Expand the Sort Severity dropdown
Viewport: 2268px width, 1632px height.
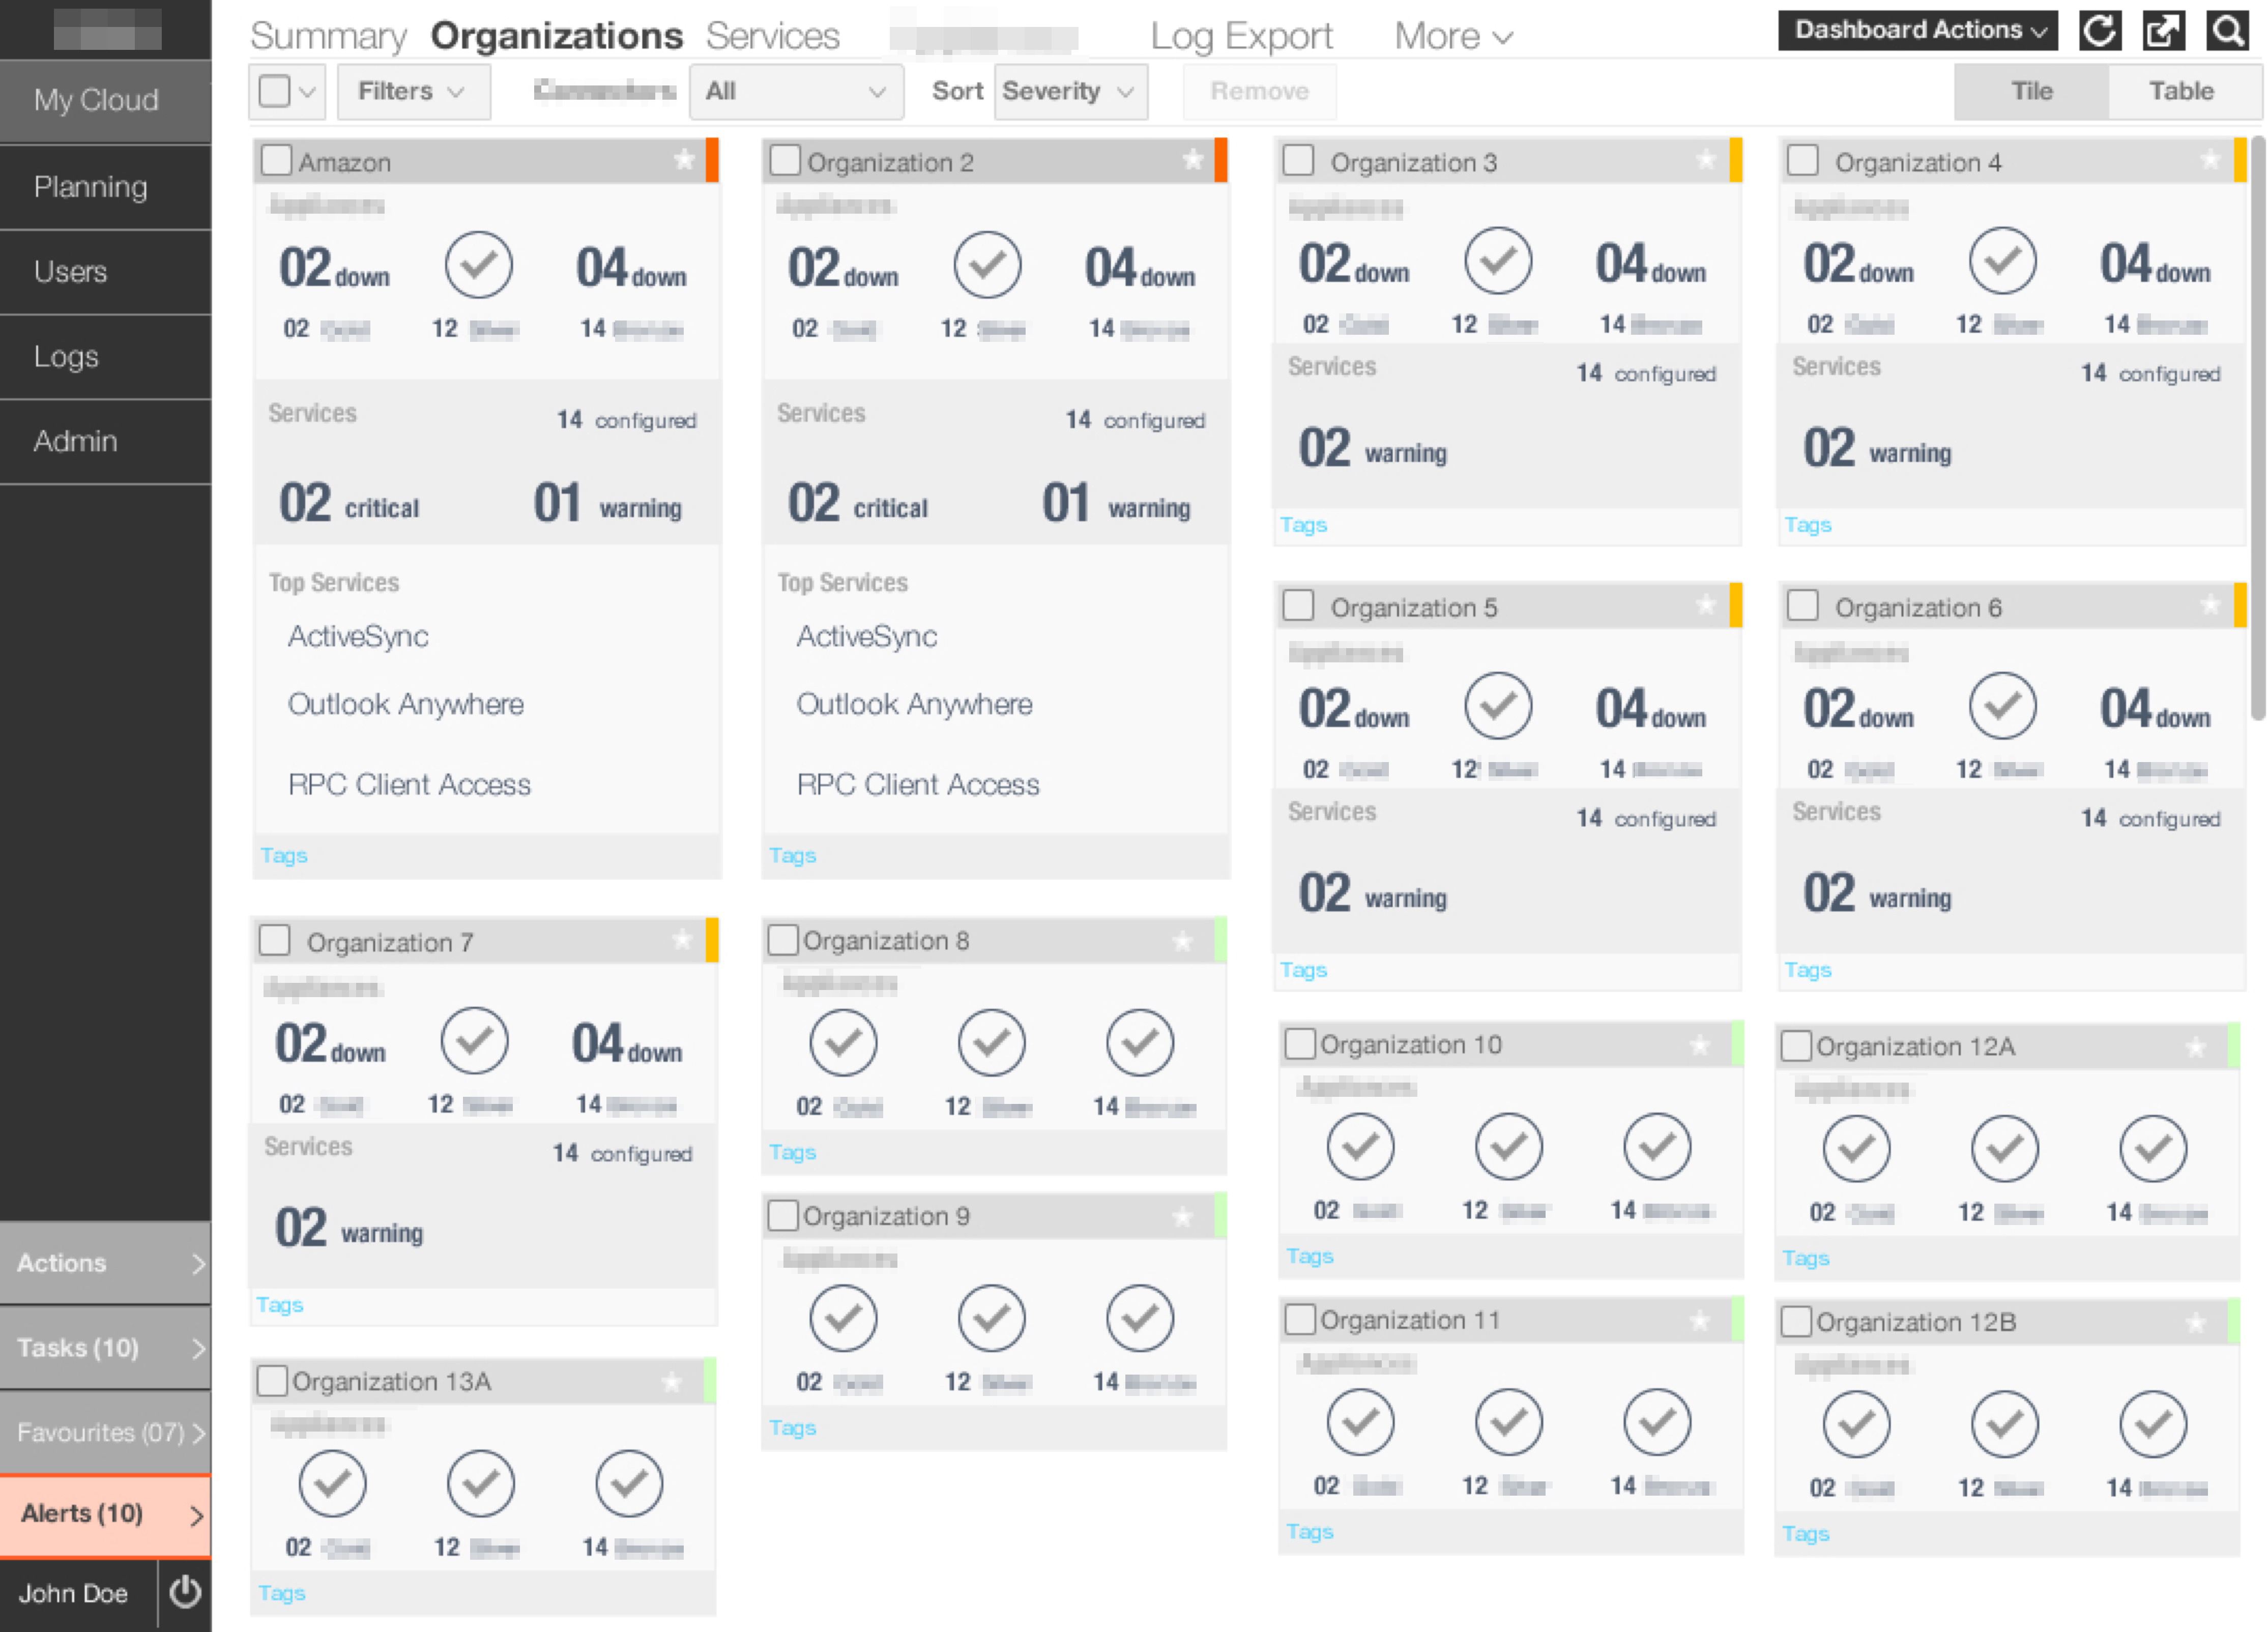tap(1069, 91)
